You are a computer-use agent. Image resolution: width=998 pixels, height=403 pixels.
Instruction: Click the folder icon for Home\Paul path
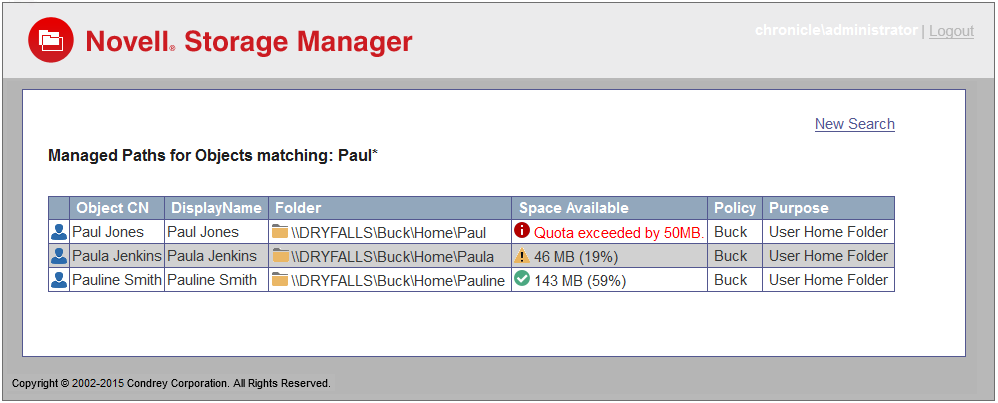click(280, 232)
